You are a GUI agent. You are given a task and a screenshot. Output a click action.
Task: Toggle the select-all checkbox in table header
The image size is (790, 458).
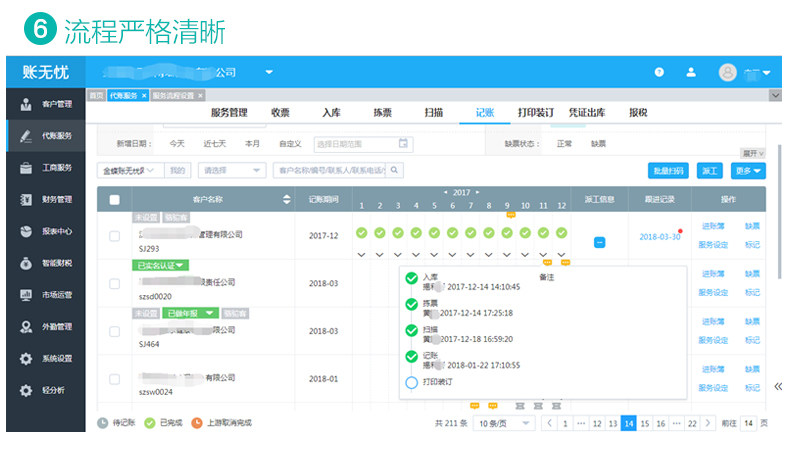click(114, 200)
